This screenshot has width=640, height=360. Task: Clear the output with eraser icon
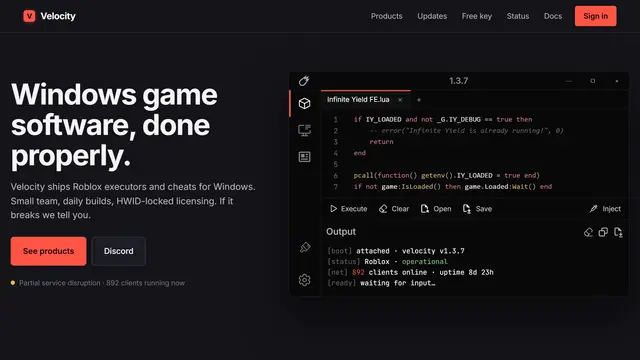[x=588, y=232]
